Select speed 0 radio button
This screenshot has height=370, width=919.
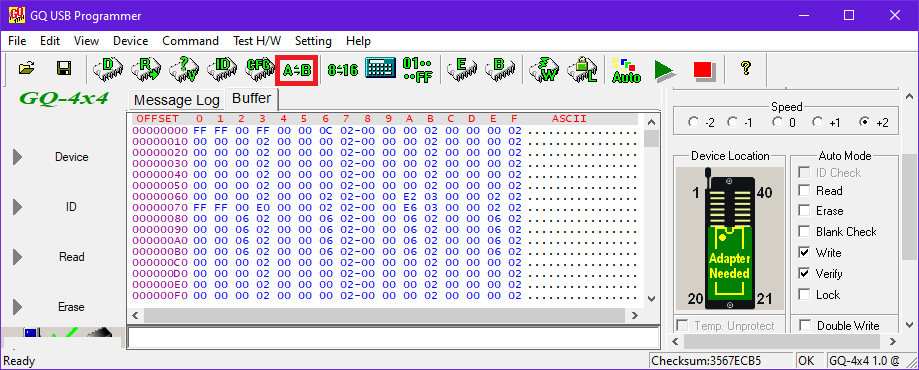pos(777,123)
